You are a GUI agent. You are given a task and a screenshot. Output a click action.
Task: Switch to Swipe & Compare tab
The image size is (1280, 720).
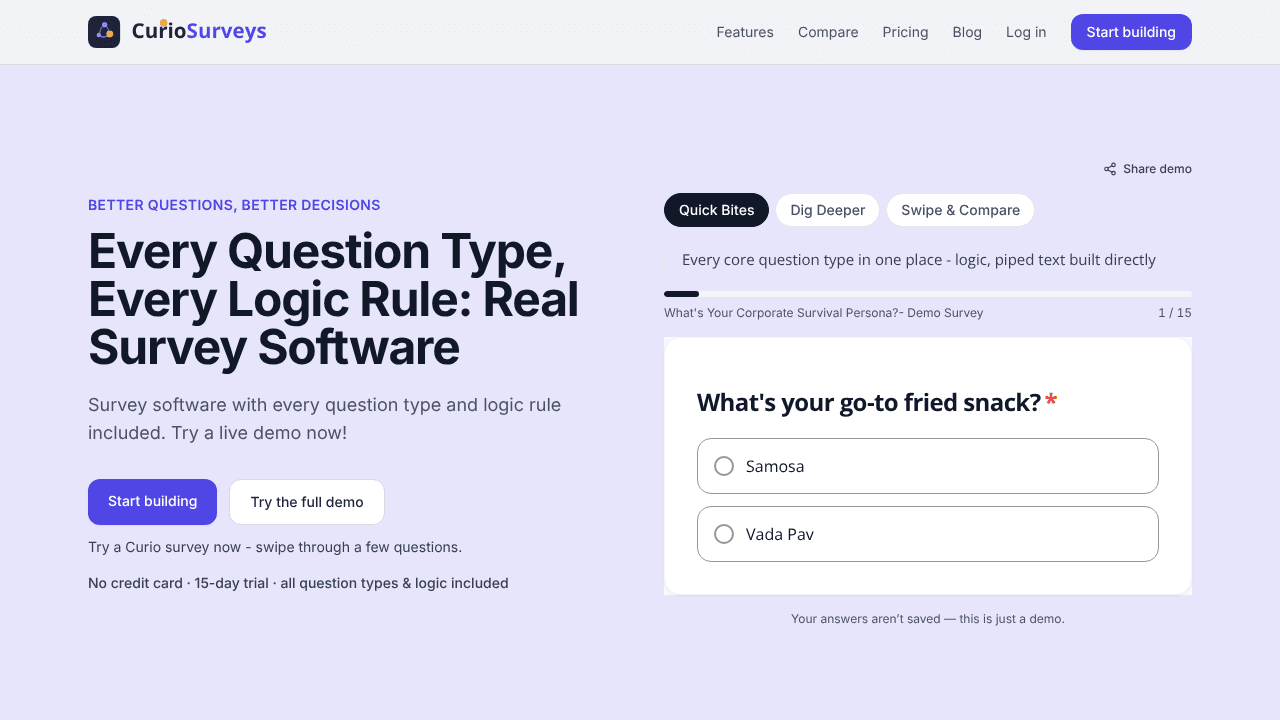[960, 210]
